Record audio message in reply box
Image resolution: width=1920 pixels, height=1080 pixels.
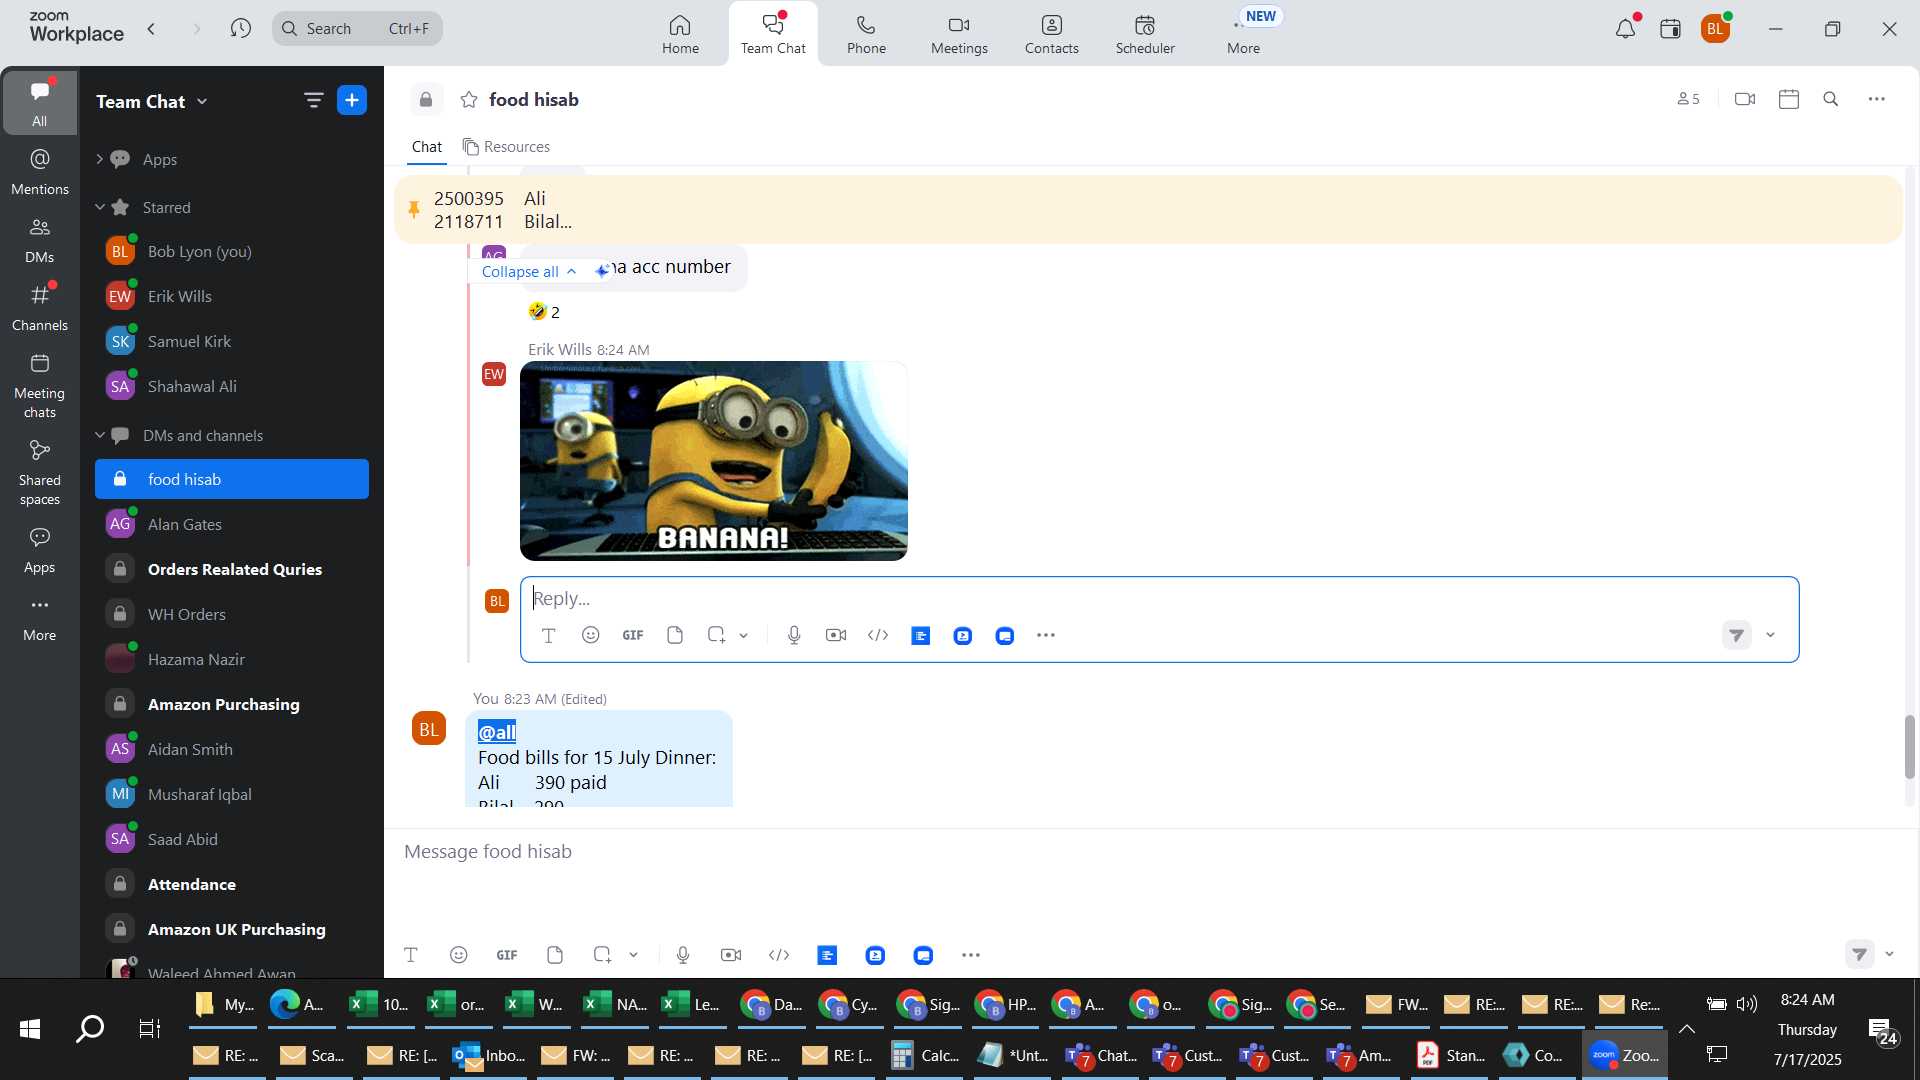794,636
